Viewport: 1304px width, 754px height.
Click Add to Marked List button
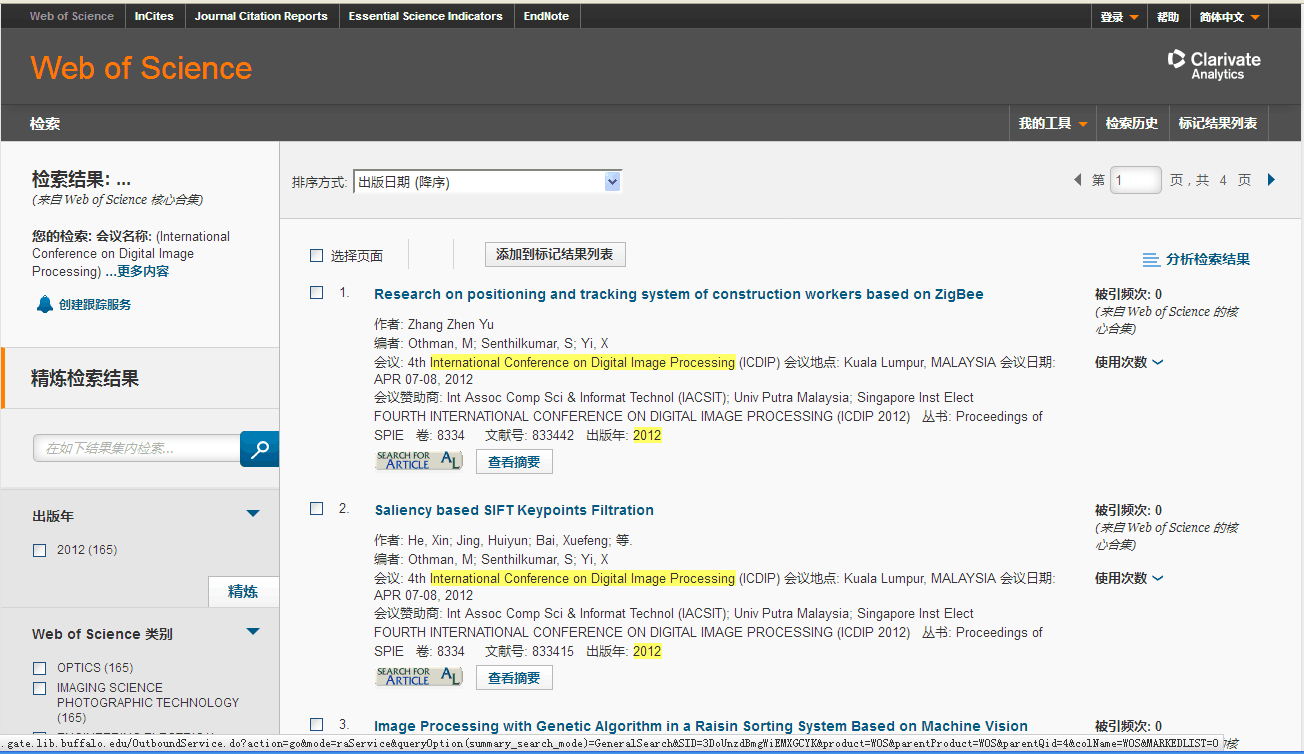pos(555,255)
